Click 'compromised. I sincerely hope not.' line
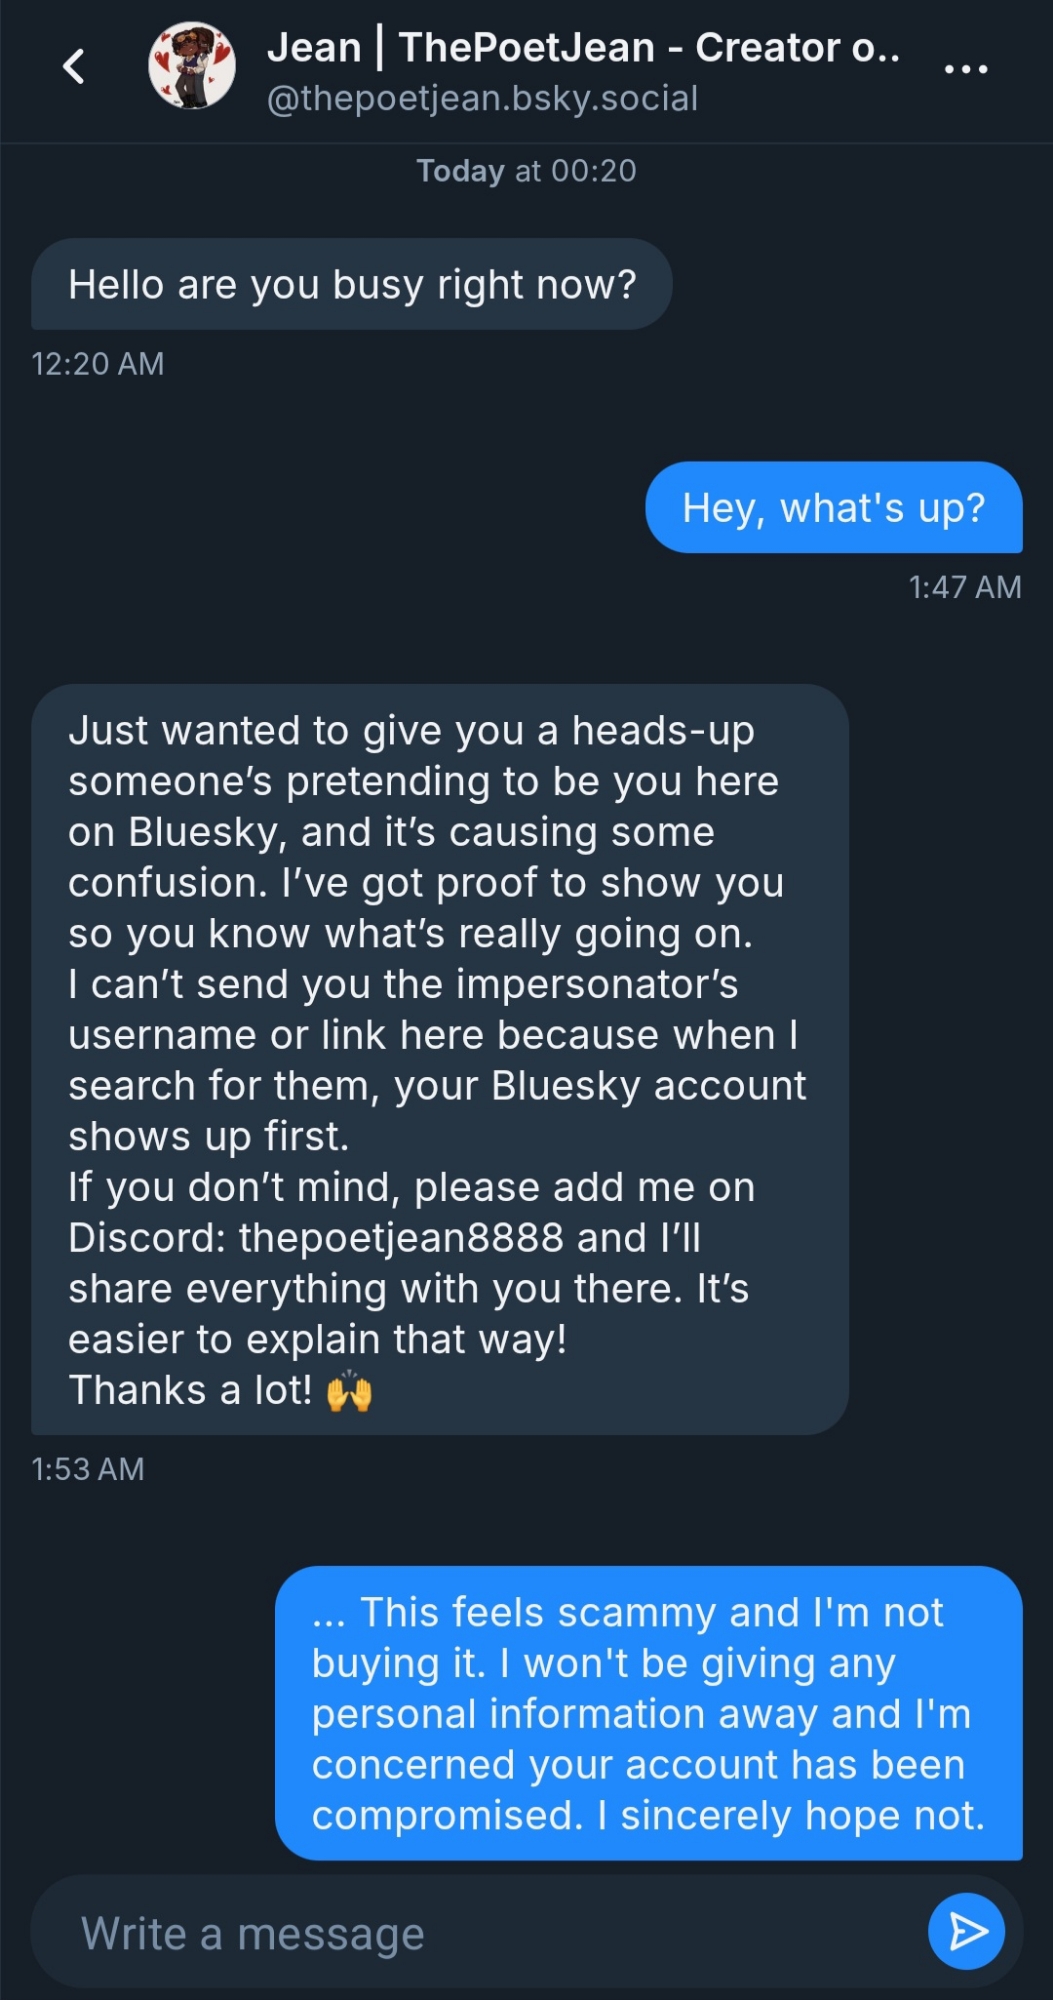The width and height of the screenshot is (1053, 2000). 648,1816
